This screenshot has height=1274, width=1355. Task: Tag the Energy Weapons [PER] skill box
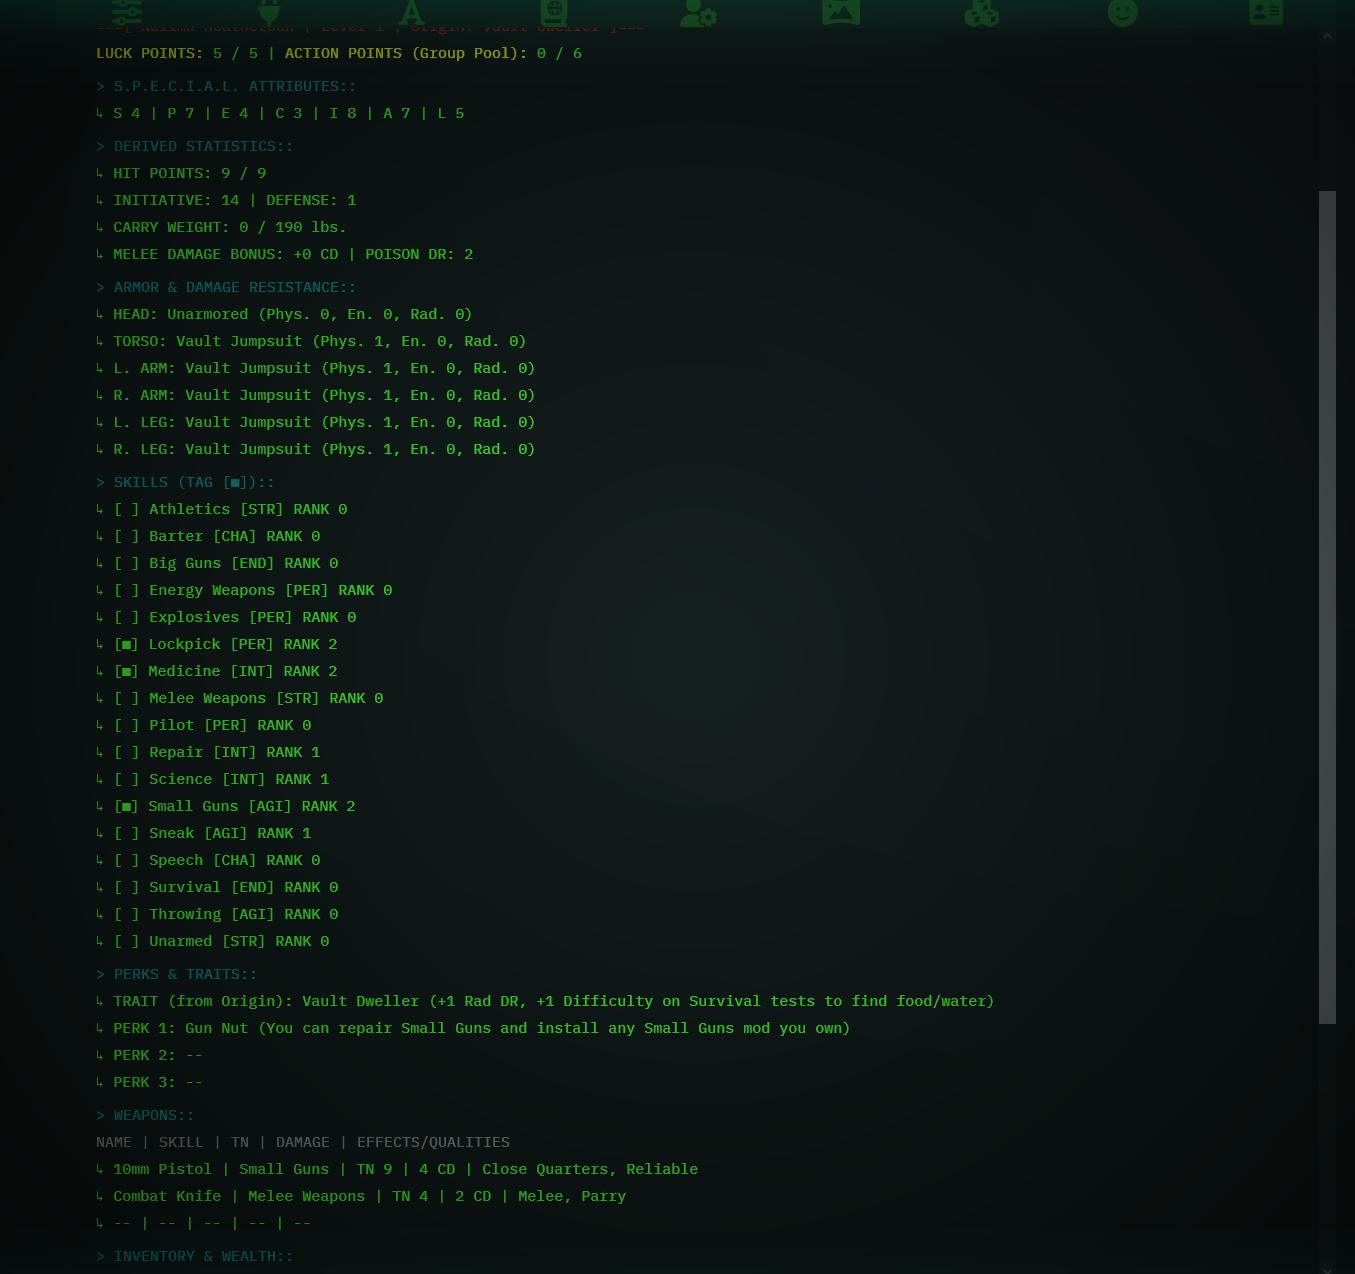127,590
